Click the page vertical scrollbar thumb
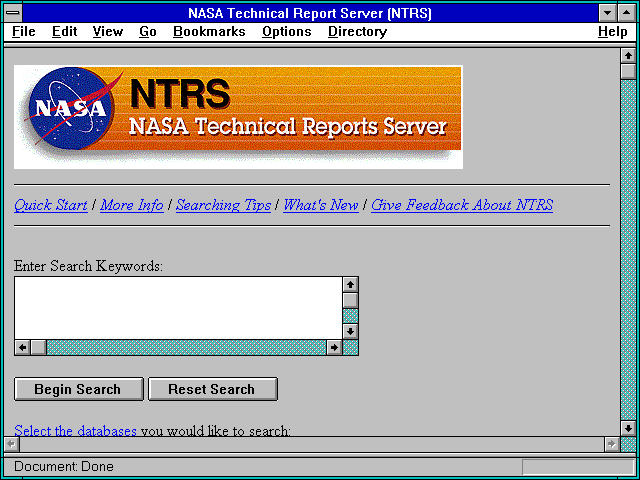Screen dimensions: 640x480 click(x=628, y=71)
